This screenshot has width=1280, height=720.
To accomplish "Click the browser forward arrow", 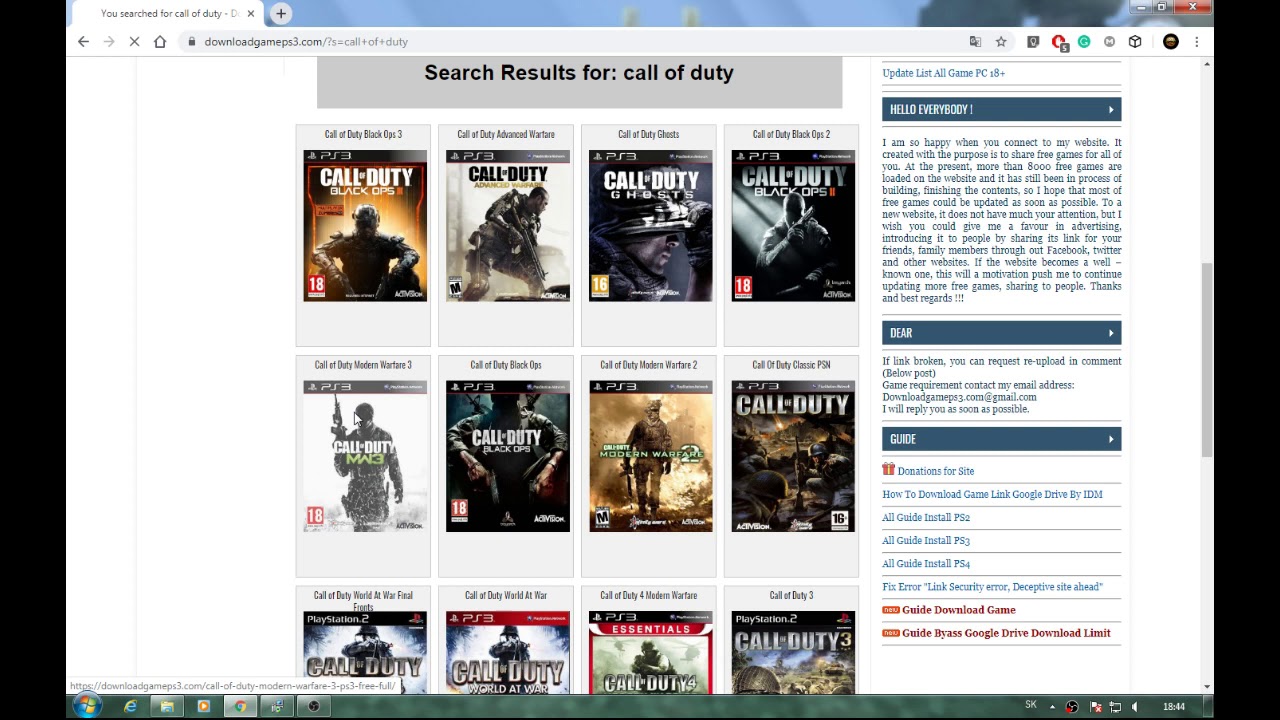I will click(x=109, y=42).
